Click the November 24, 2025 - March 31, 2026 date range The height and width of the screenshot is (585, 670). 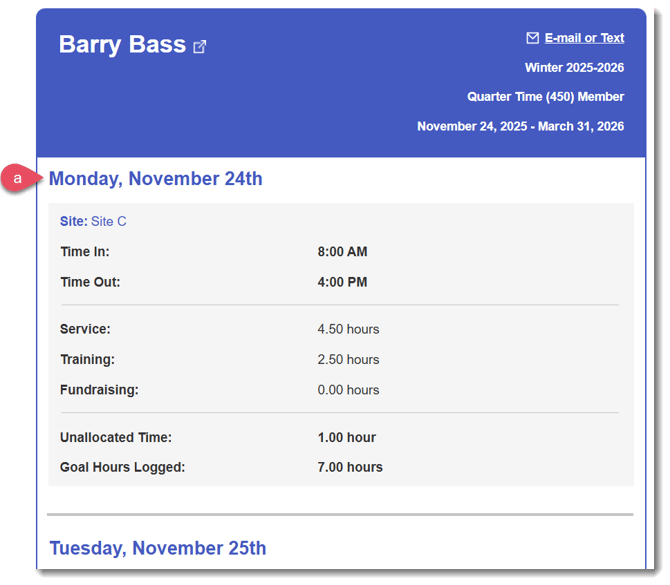click(x=520, y=126)
